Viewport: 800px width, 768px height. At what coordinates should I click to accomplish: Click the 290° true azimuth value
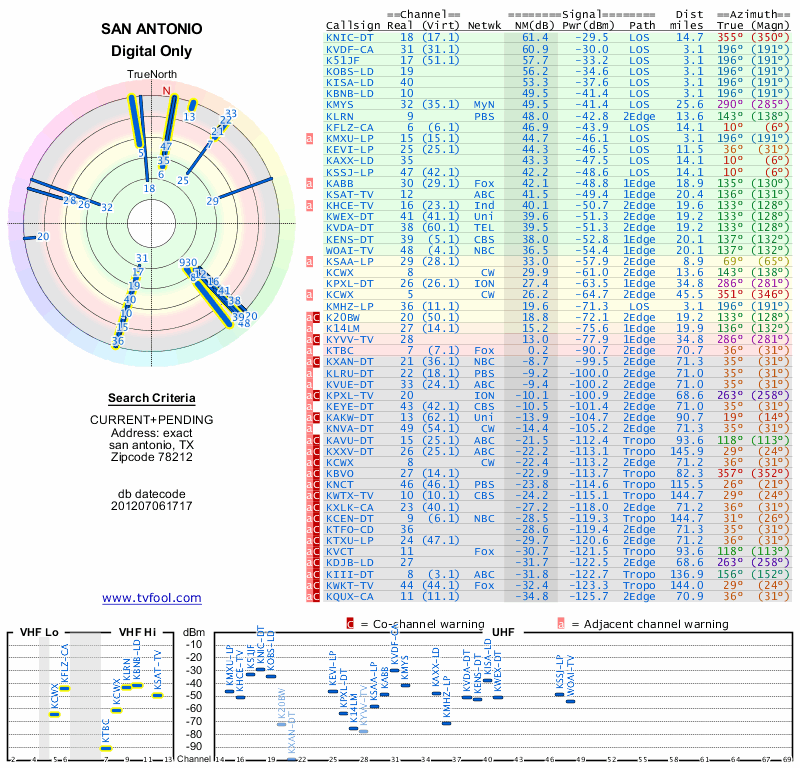pos(730,105)
